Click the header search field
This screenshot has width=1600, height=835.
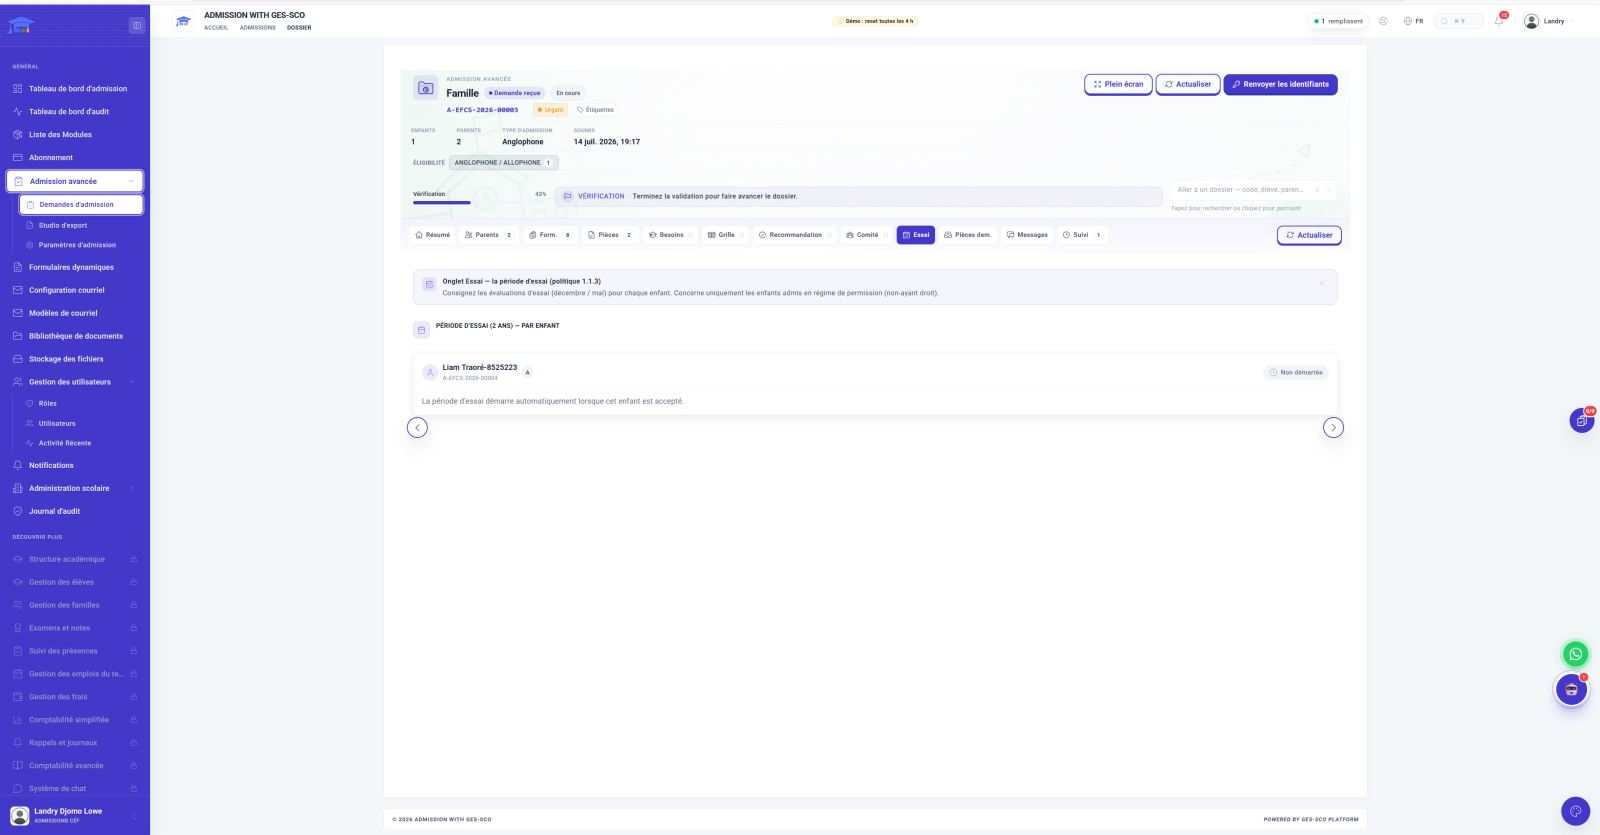tap(1459, 21)
